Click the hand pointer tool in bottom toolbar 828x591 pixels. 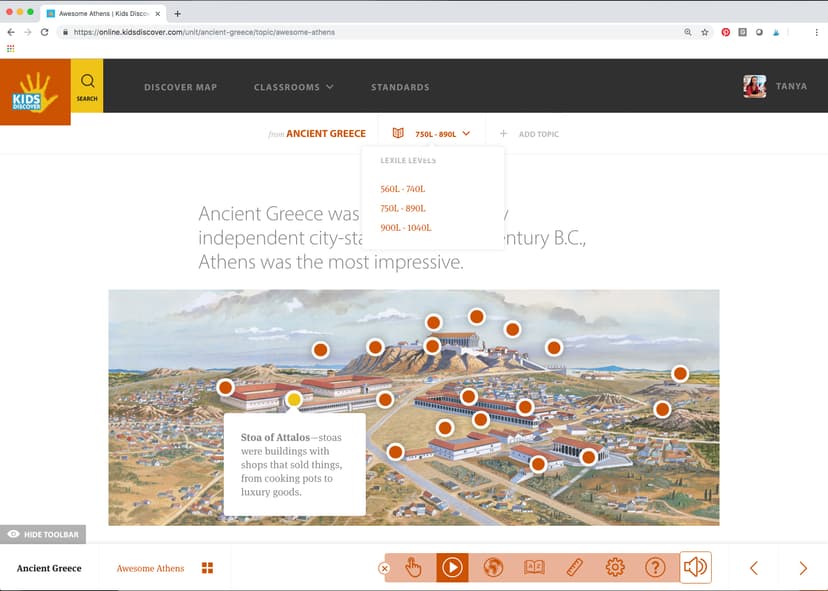[x=413, y=568]
